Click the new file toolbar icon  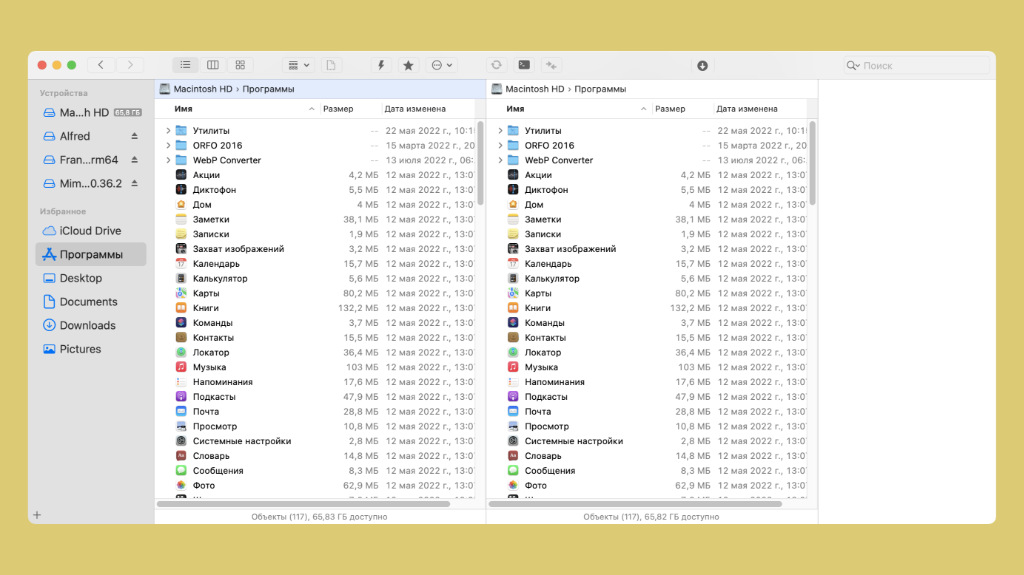tap(330, 65)
